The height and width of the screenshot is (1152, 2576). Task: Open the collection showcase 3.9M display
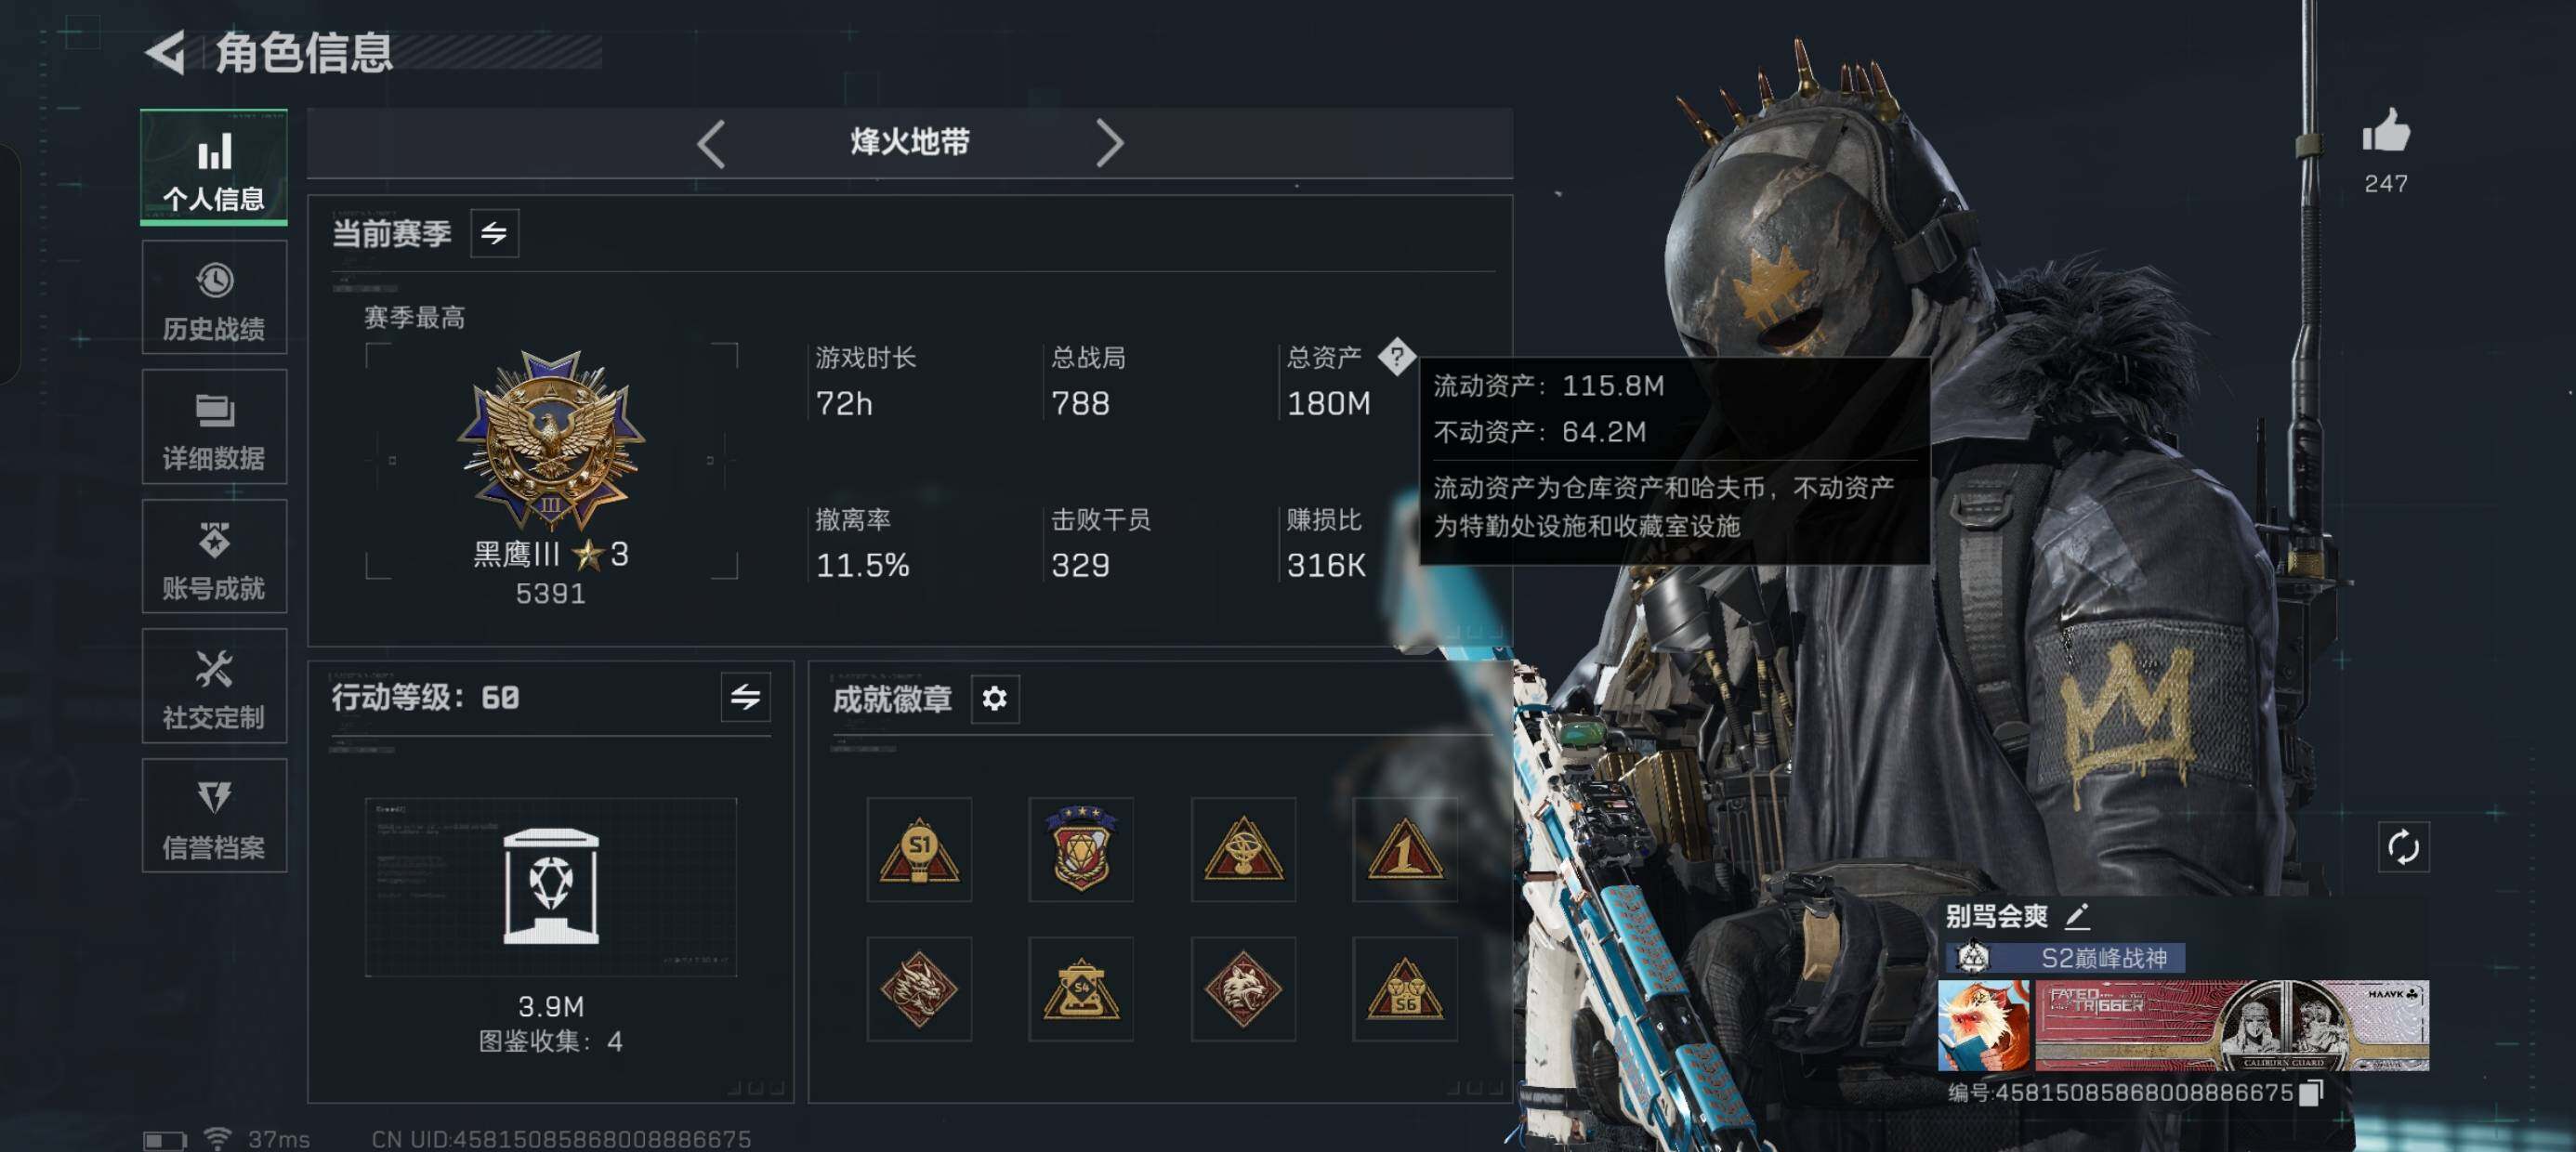click(x=551, y=887)
